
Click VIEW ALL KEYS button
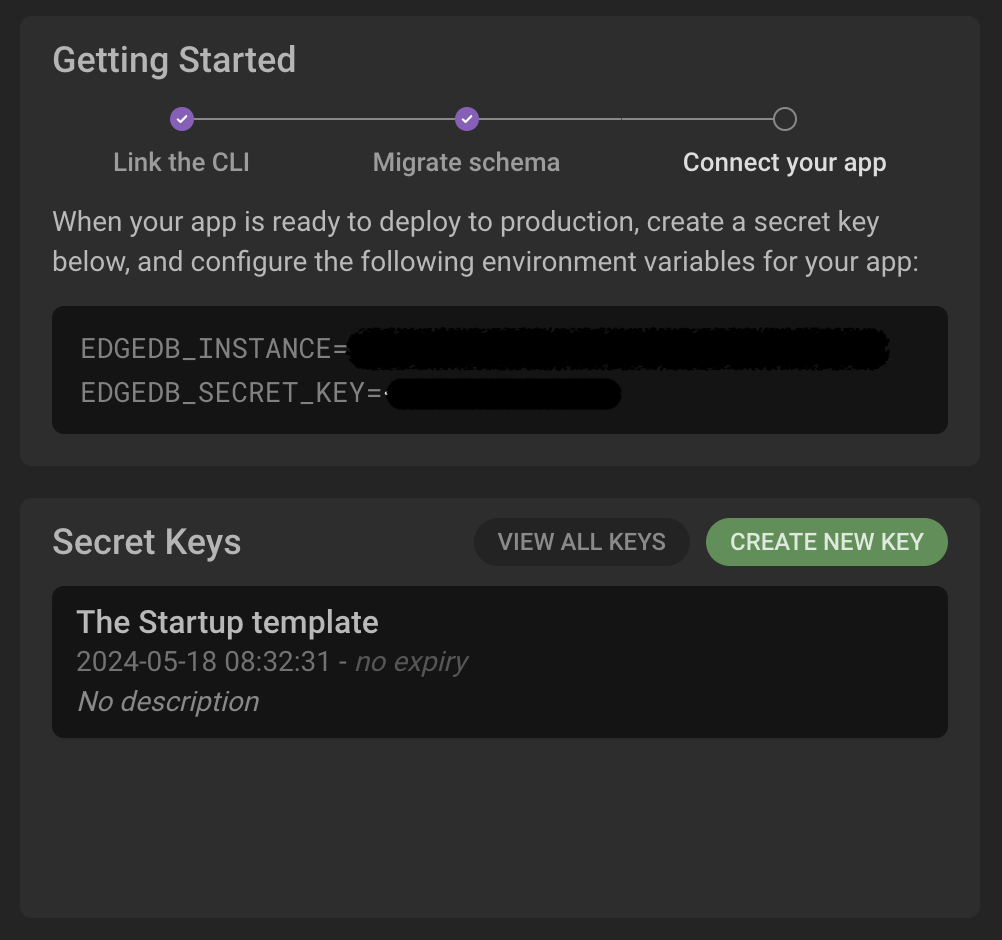(581, 542)
